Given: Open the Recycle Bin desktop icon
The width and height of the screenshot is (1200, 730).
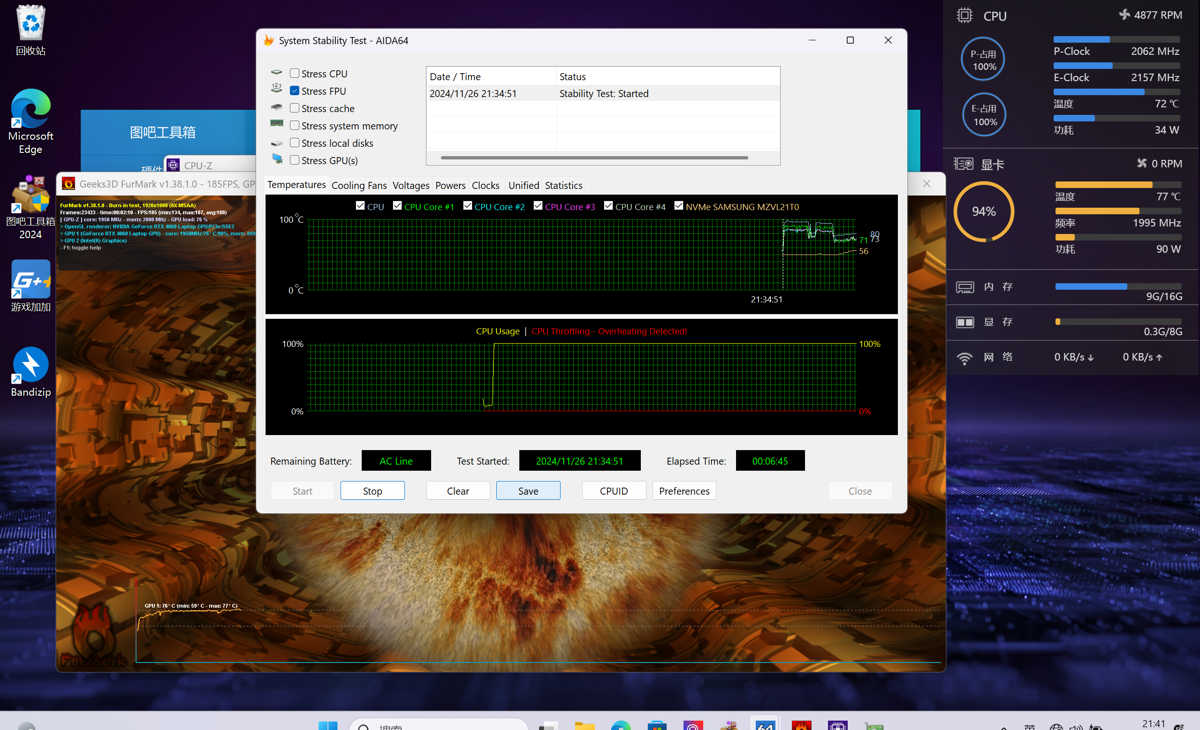Looking at the screenshot, I should pos(31,30).
